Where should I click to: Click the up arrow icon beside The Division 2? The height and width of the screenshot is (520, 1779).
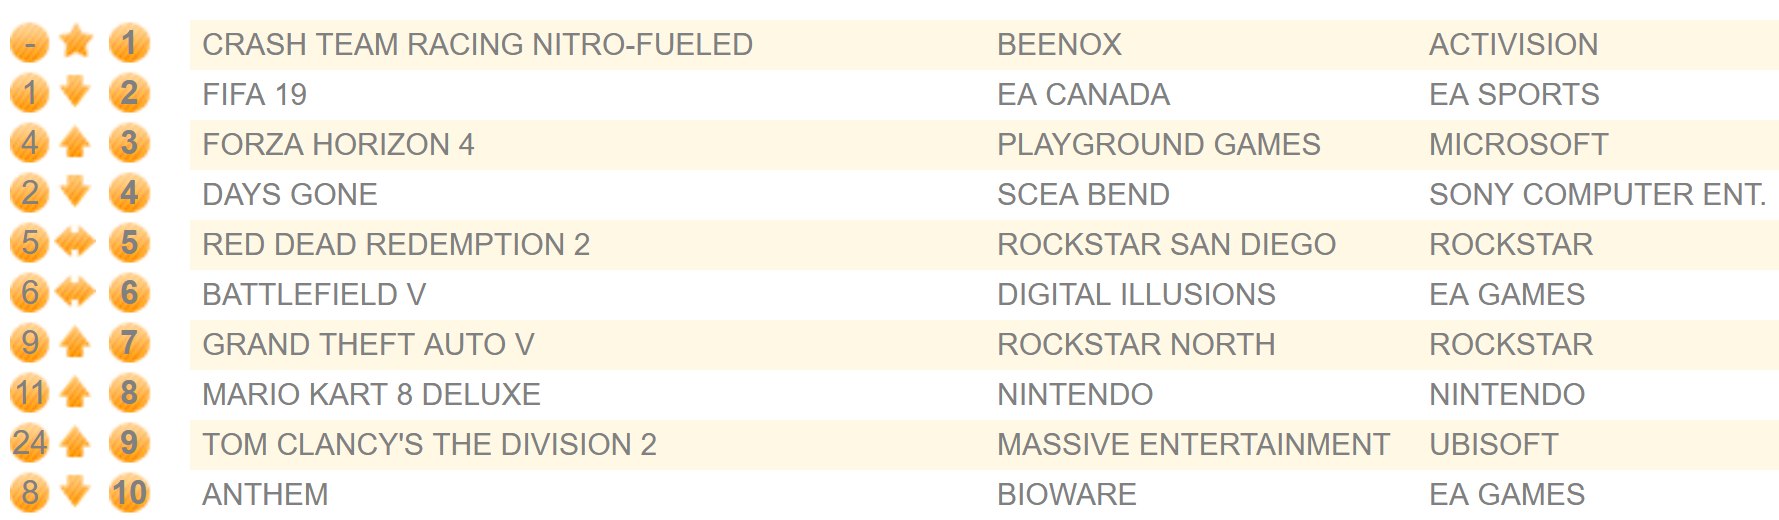(x=75, y=443)
